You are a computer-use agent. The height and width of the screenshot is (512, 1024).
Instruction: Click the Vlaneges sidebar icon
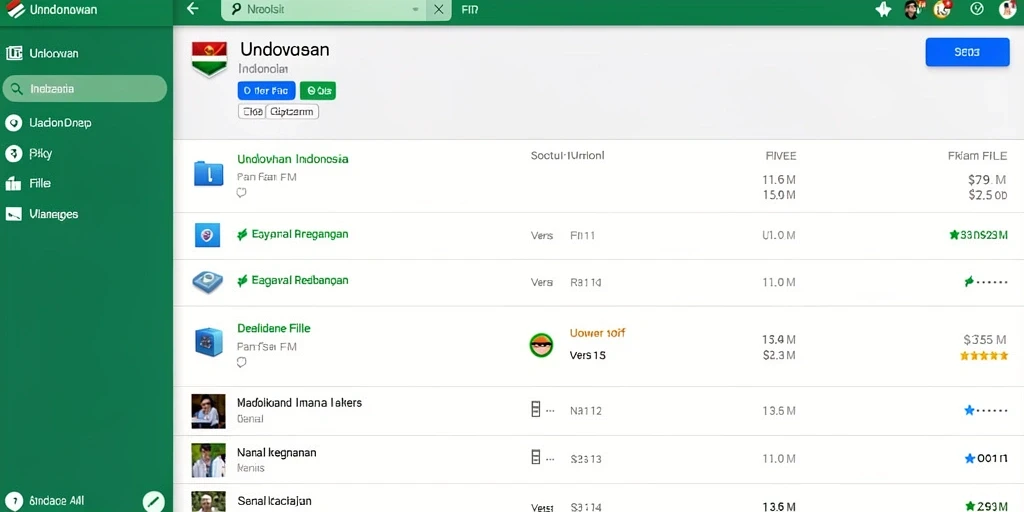click(14, 214)
